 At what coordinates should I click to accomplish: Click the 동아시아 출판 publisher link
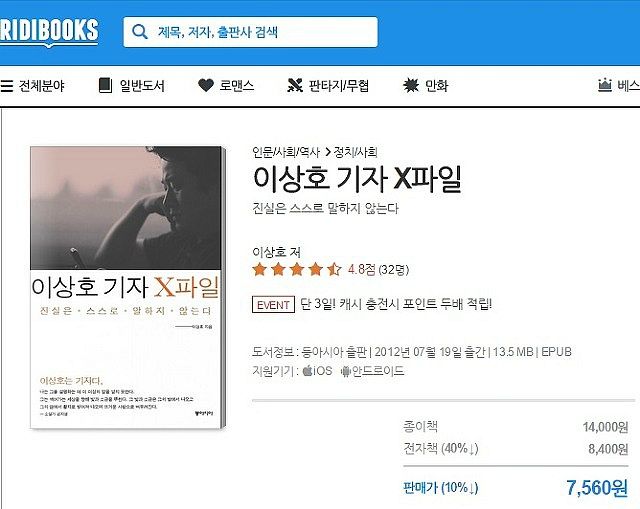coord(334,352)
